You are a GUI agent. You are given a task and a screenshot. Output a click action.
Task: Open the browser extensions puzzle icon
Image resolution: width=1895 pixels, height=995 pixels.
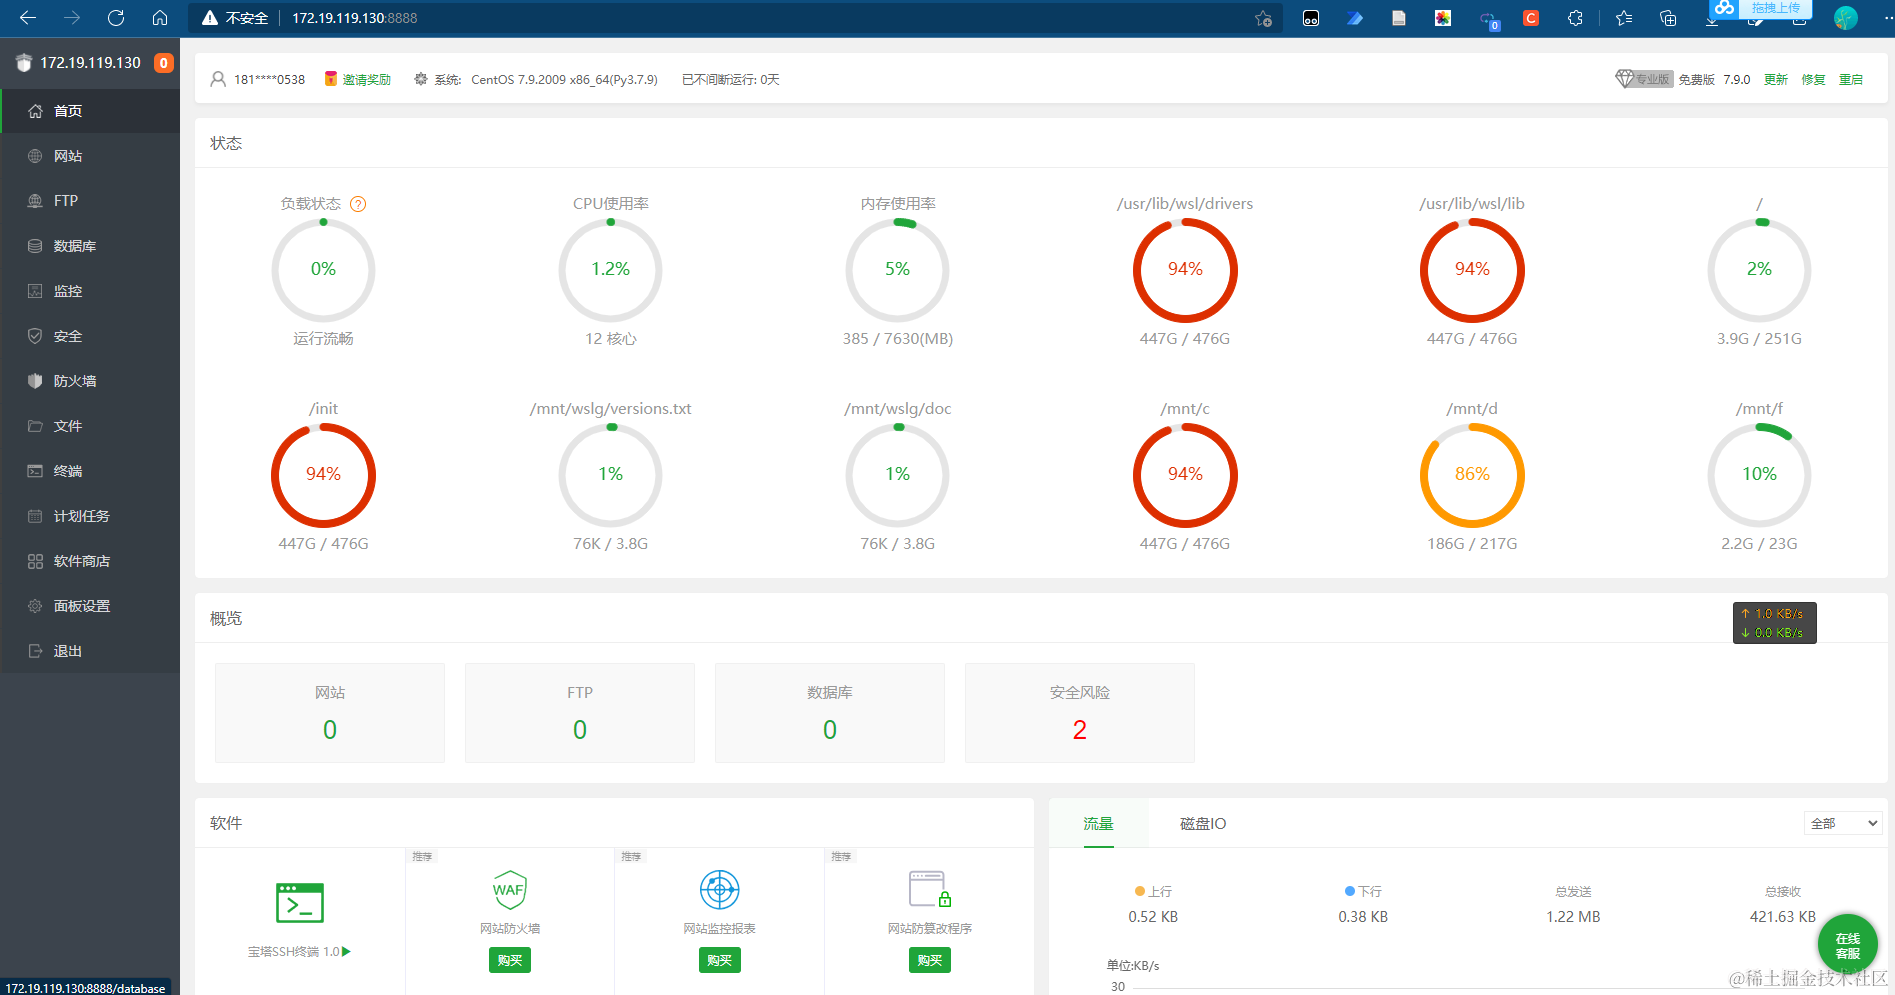[x=1575, y=18]
